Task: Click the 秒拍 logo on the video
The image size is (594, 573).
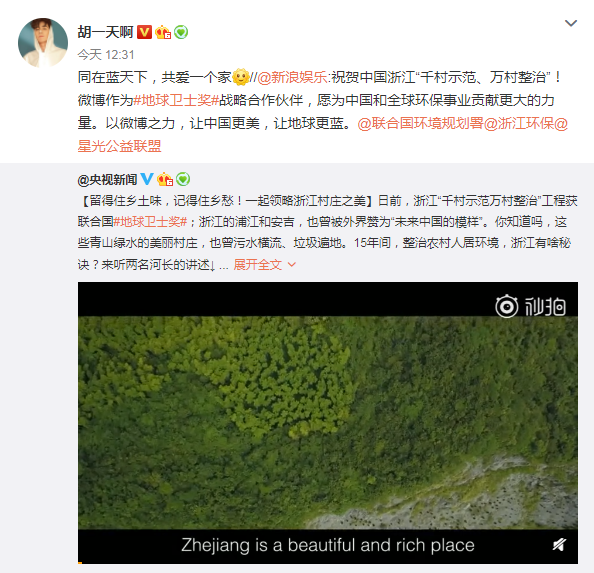Action: (x=531, y=306)
